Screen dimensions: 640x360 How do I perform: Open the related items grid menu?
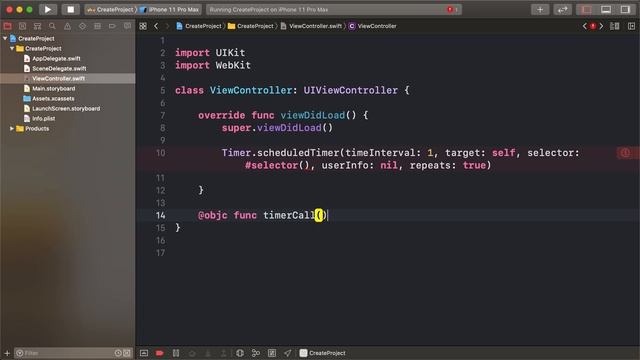tap(143, 26)
